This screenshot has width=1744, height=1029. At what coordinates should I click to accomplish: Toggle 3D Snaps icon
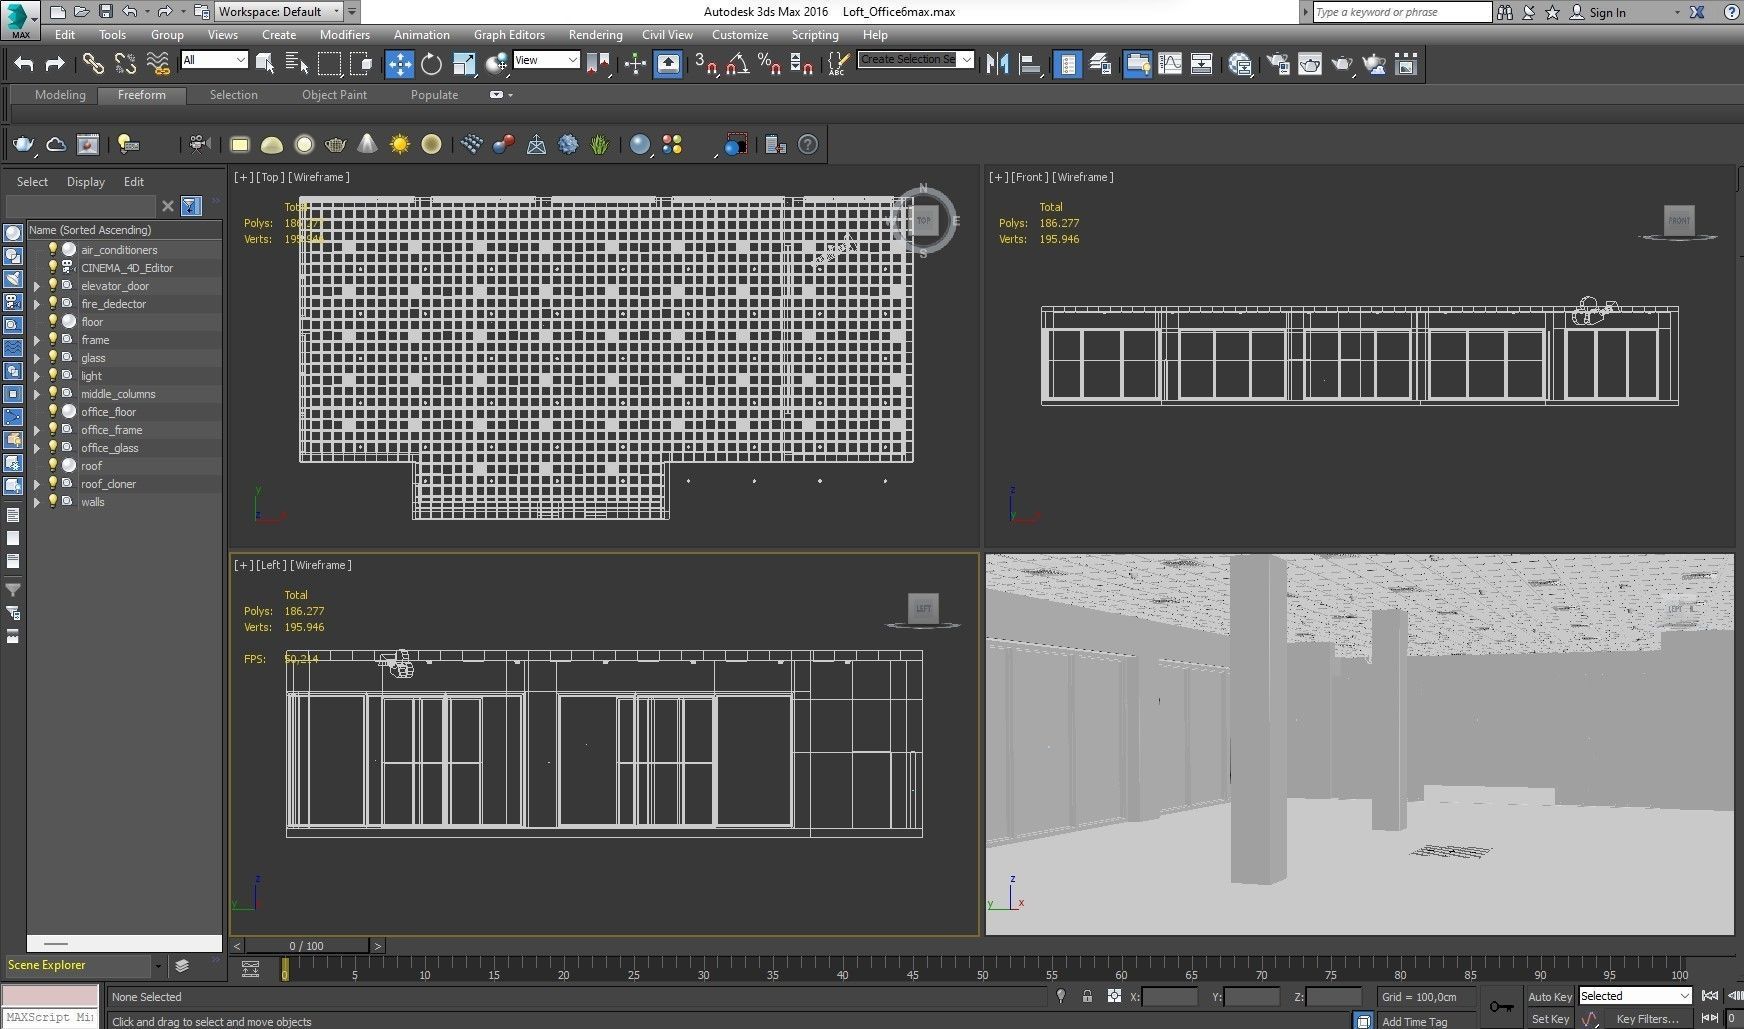(x=705, y=64)
